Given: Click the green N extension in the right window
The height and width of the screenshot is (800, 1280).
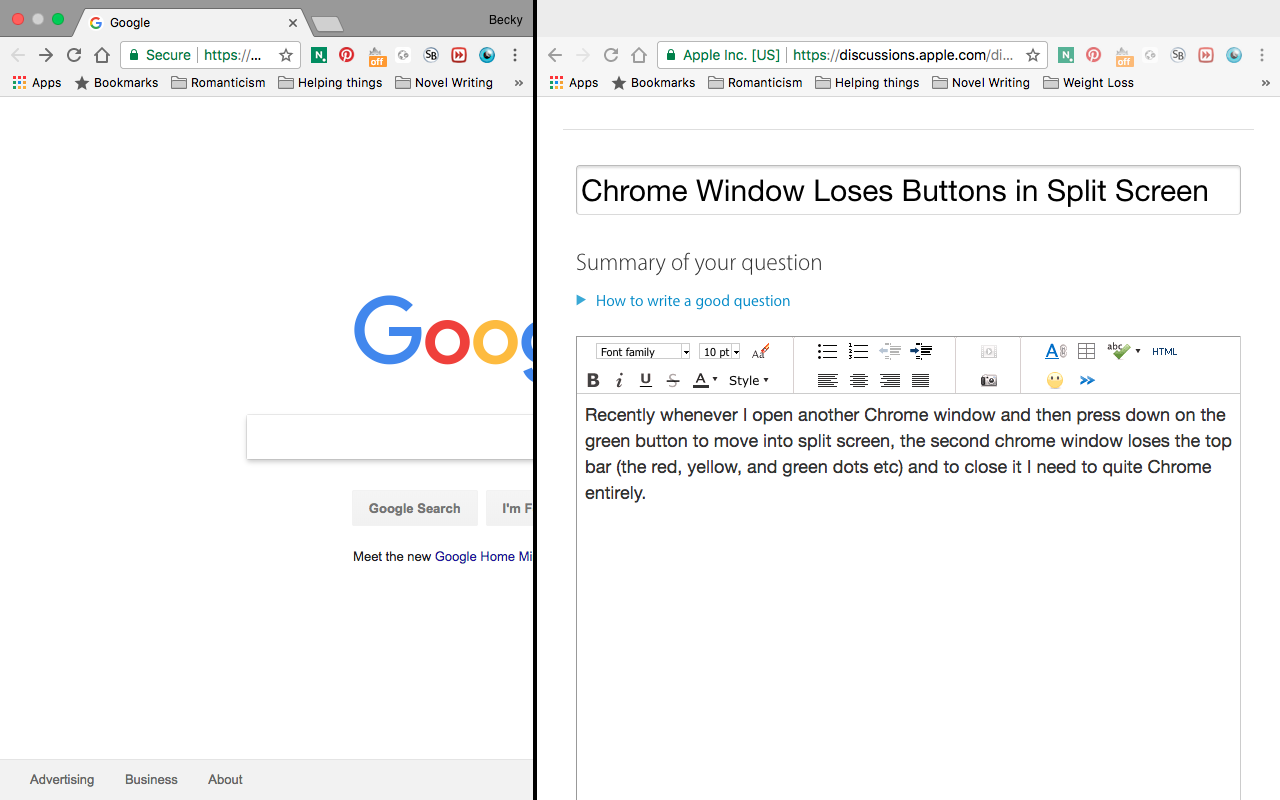Looking at the screenshot, I should pyautogui.click(x=1066, y=55).
